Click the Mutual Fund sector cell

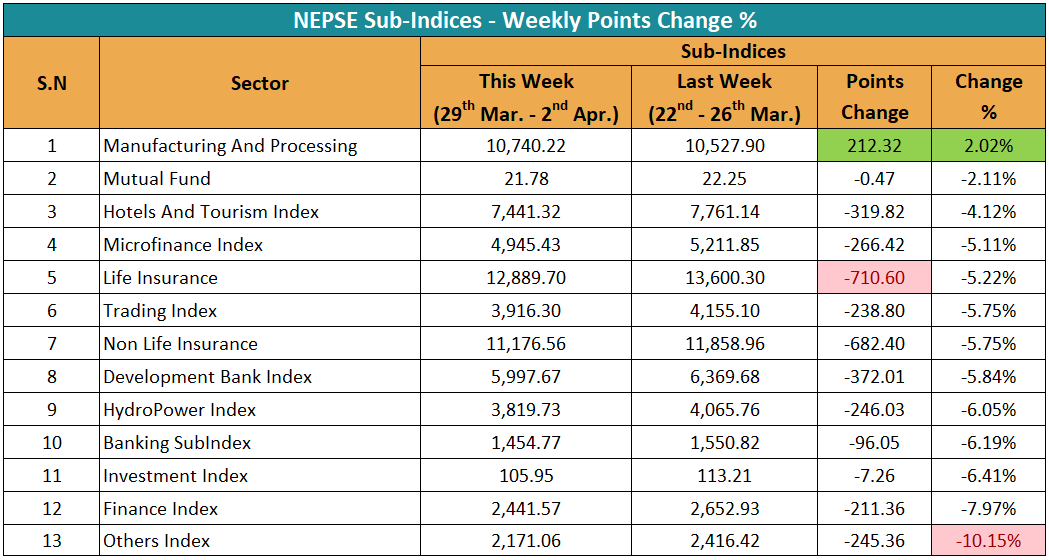(x=157, y=179)
